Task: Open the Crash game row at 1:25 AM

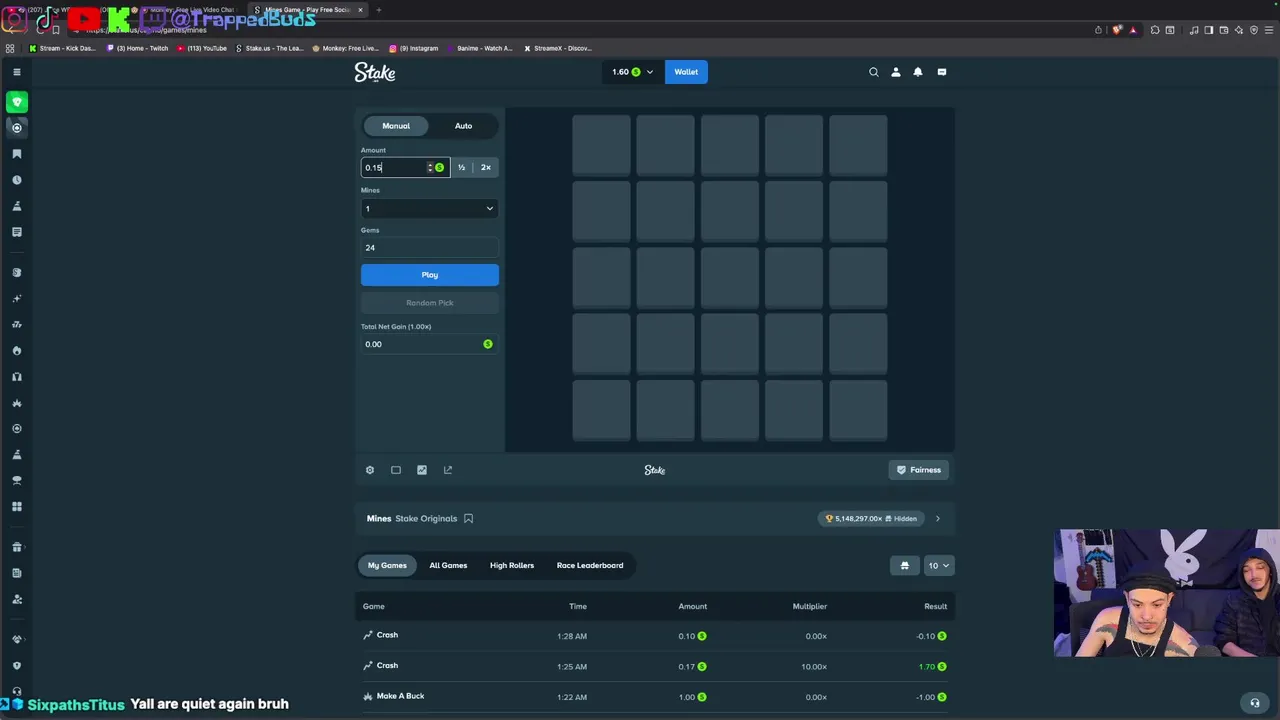Action: click(655, 666)
